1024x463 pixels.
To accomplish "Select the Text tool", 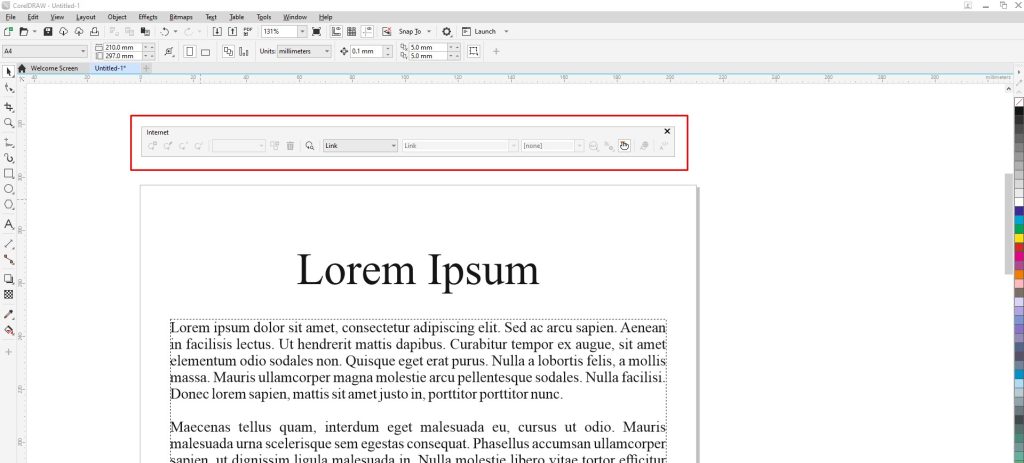I will pyautogui.click(x=8, y=224).
